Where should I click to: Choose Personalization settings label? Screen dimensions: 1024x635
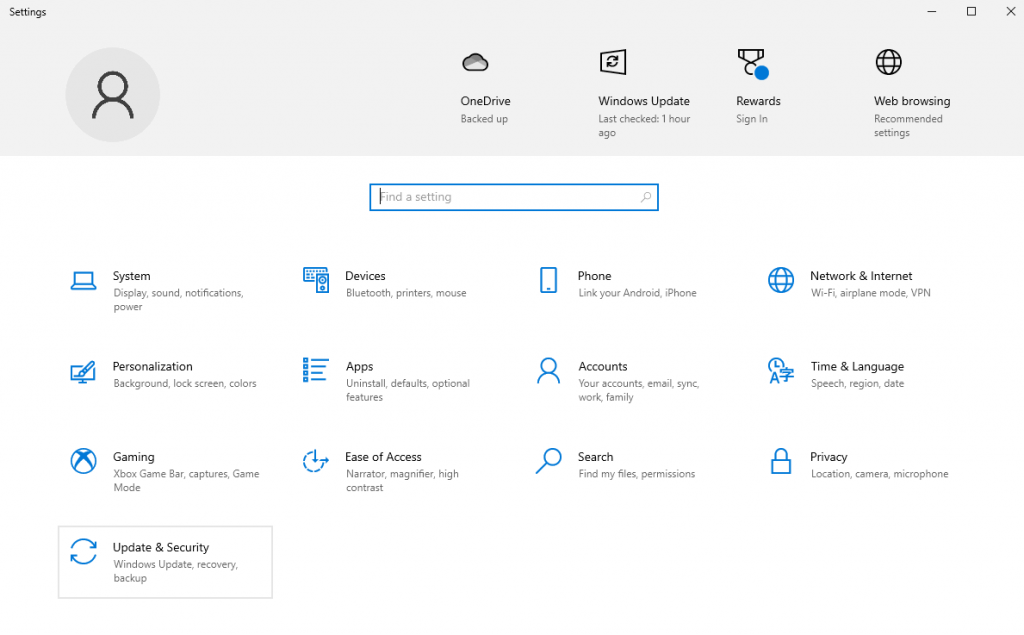152,366
